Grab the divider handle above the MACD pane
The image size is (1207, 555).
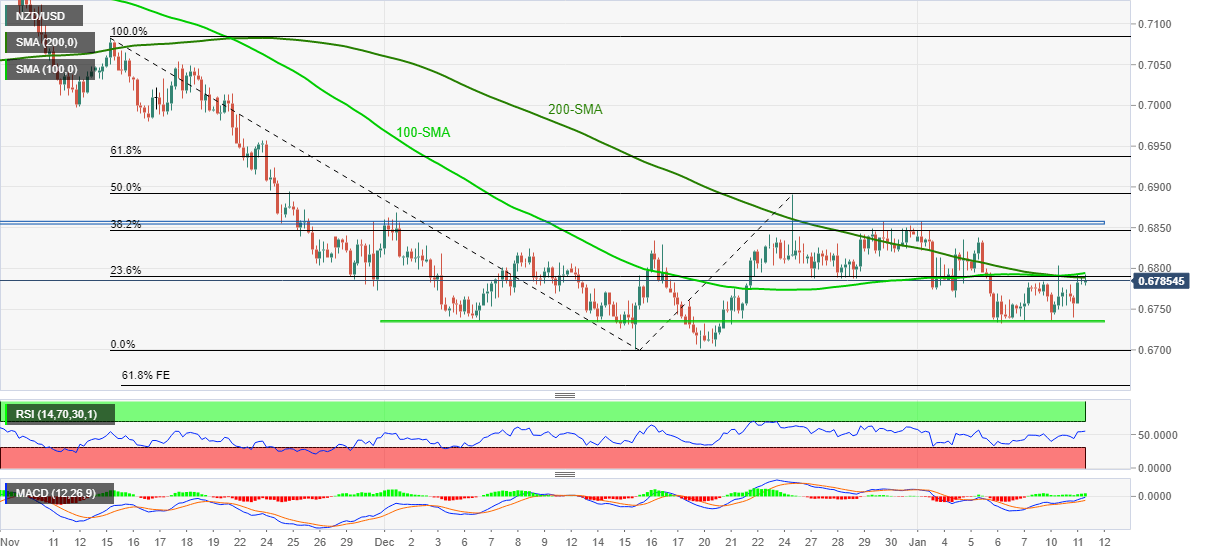565,475
